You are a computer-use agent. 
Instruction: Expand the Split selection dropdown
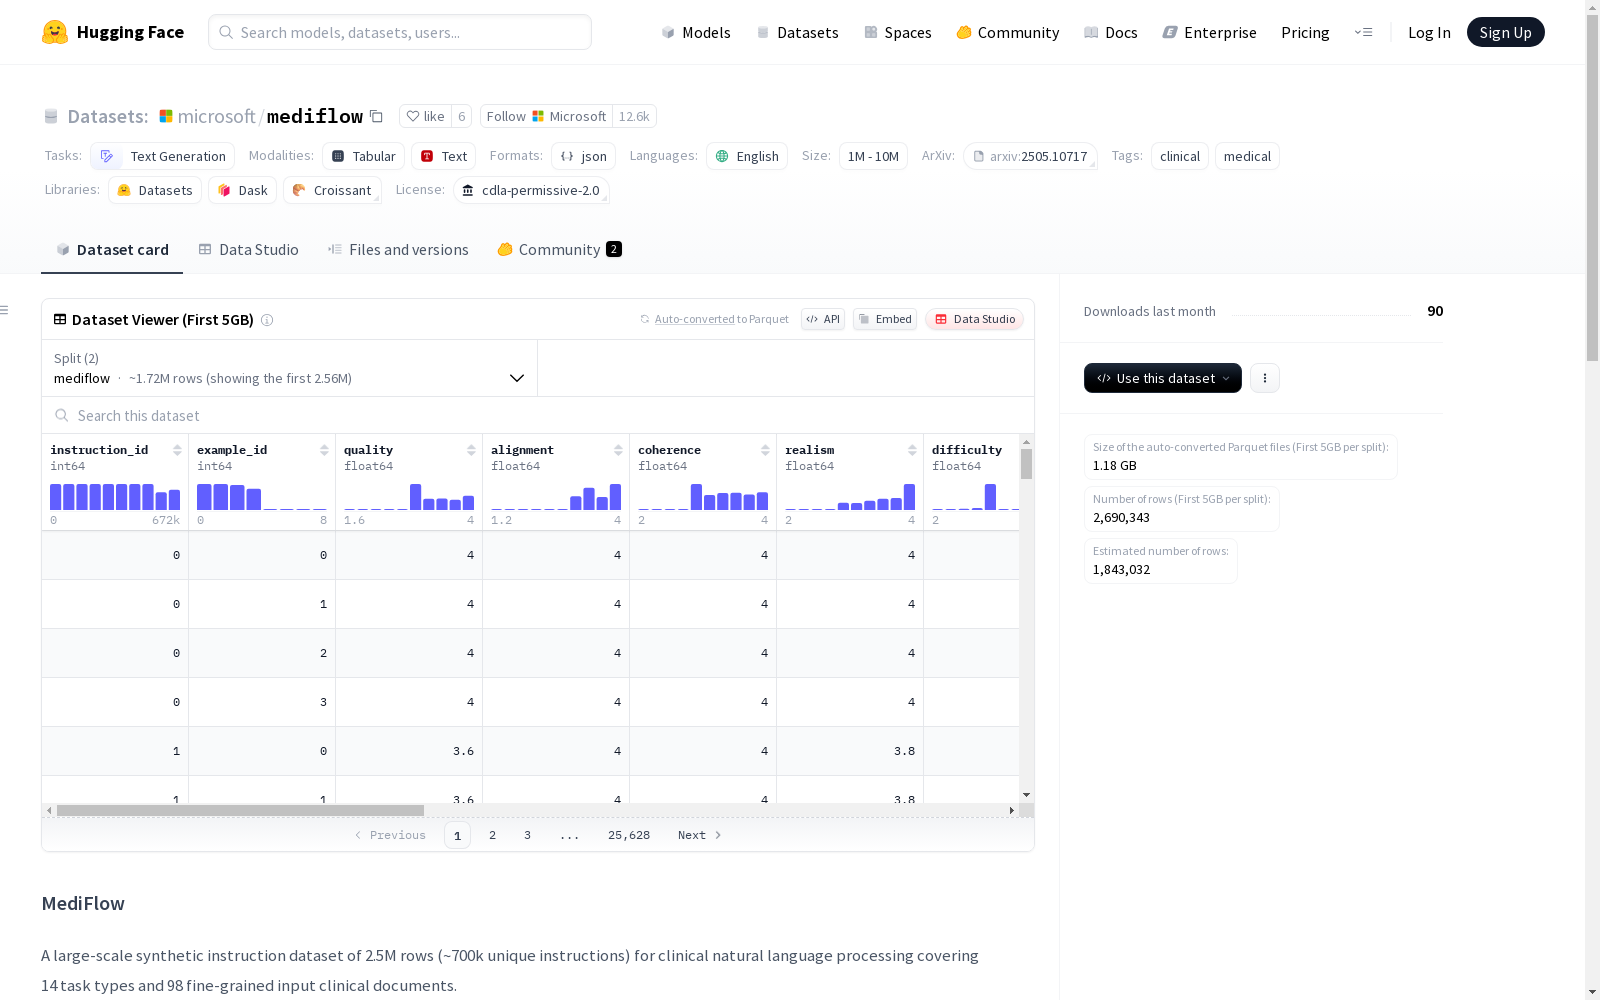(289, 368)
